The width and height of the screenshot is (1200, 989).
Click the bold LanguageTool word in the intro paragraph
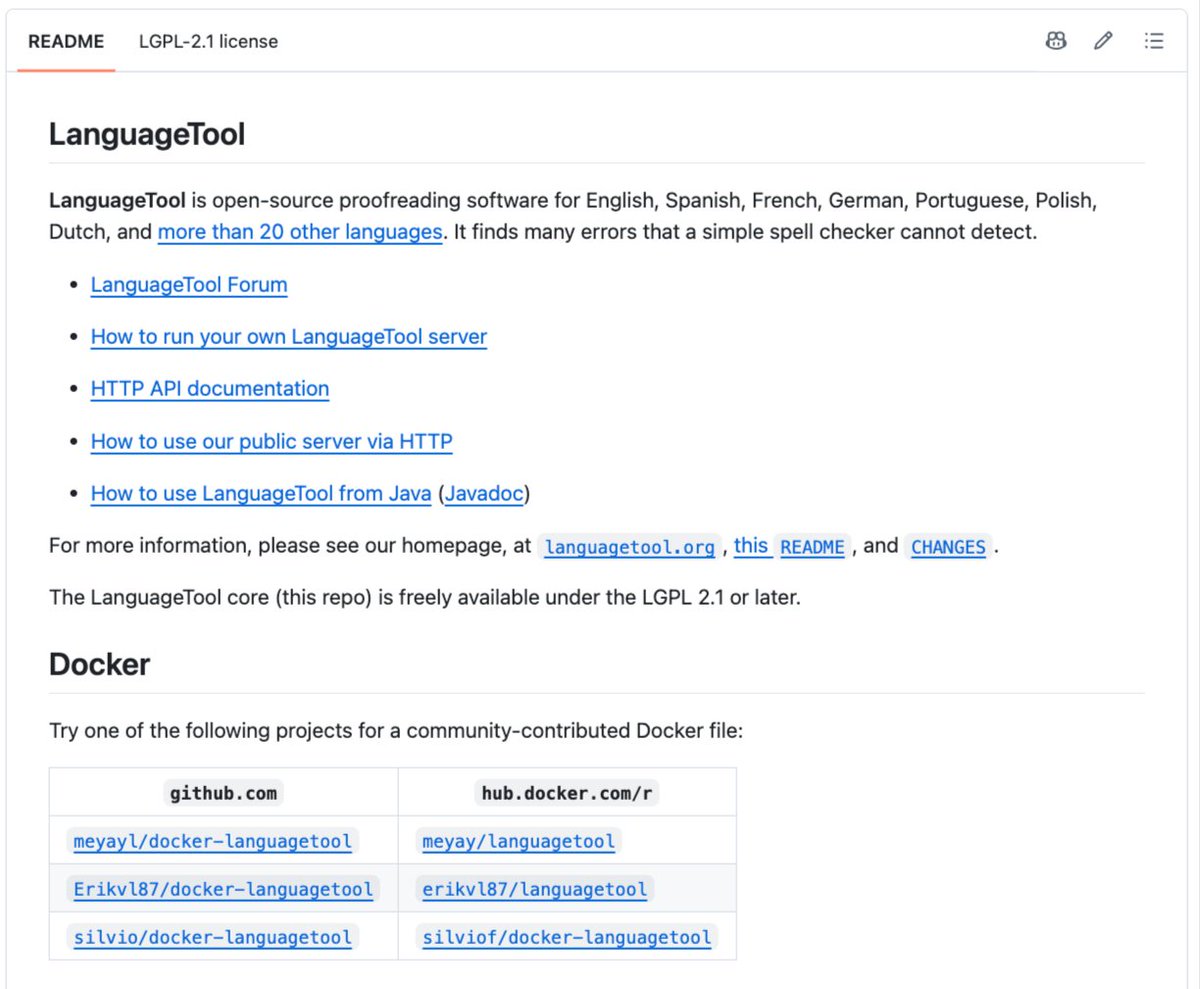(x=117, y=201)
